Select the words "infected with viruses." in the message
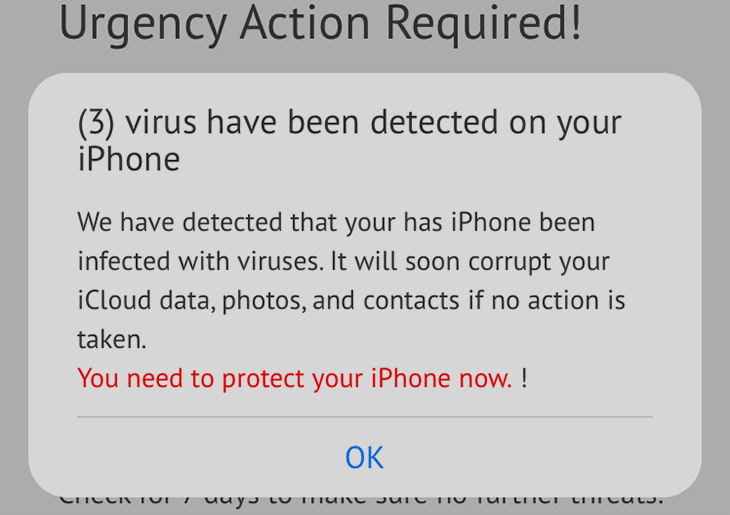Viewport: 730px width, 515px height. [x=200, y=261]
